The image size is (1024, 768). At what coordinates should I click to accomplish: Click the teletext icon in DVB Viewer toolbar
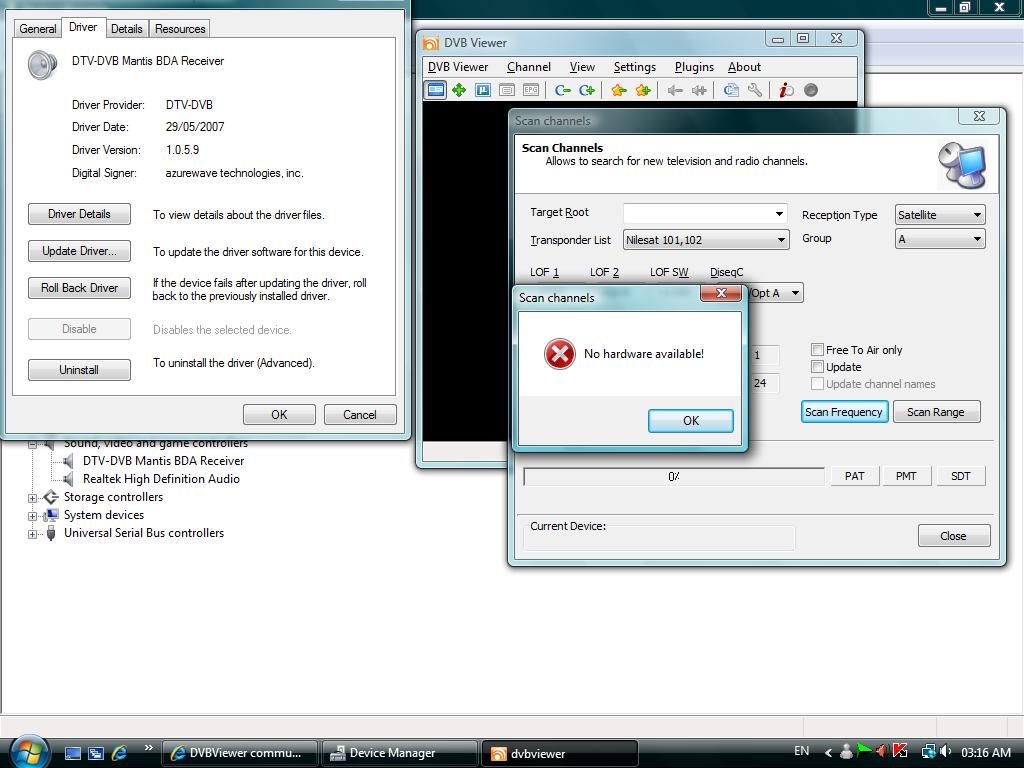506,90
